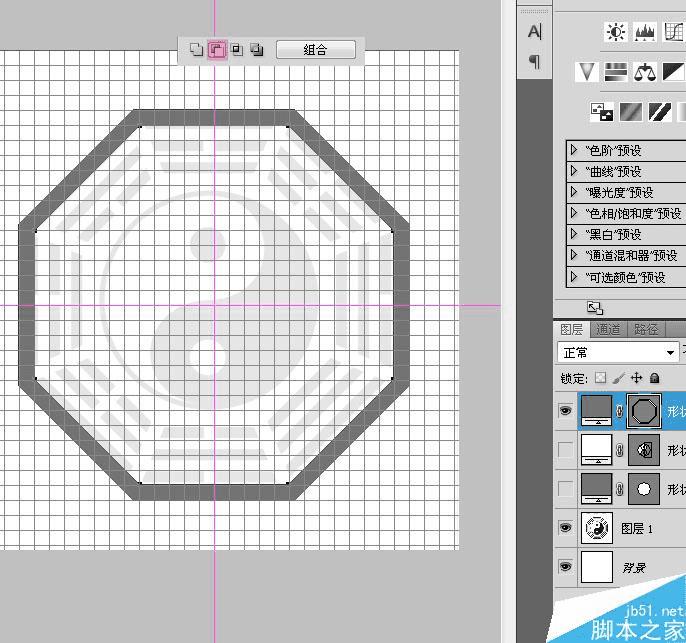
Task: Add a Hue/Saturation adjustment
Action: (616, 71)
